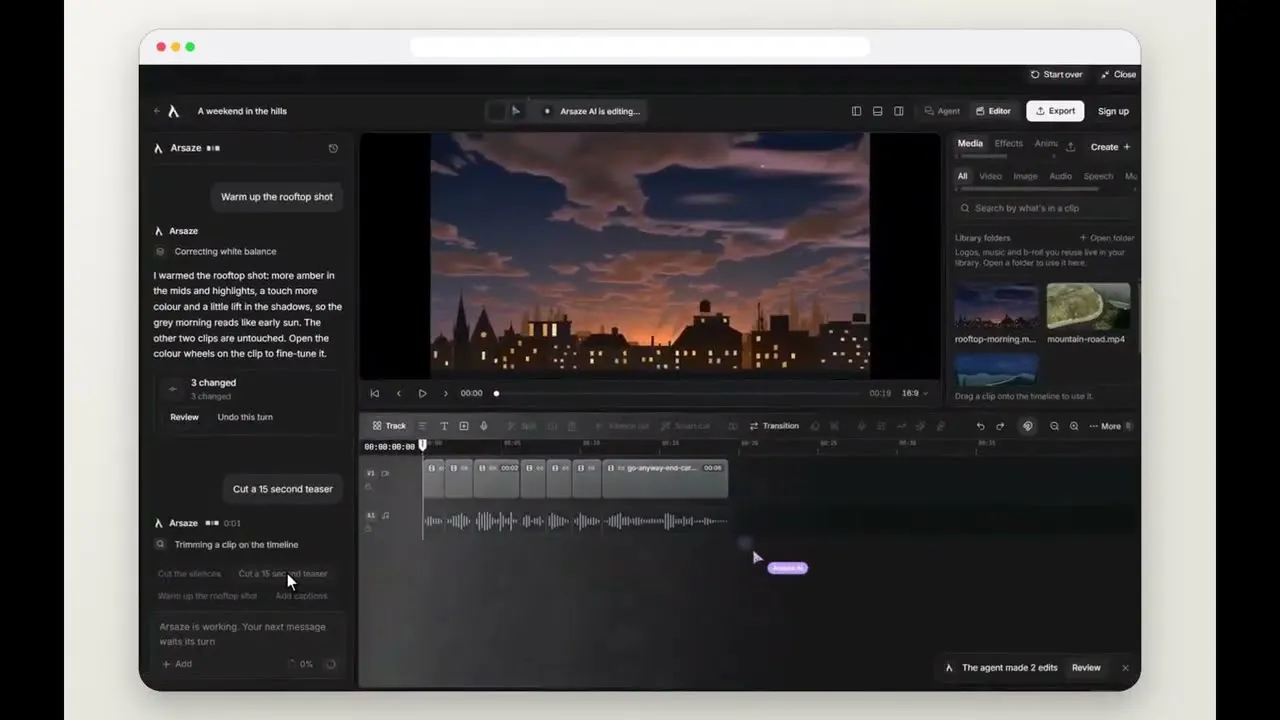Filter the media library by Video

990,177
